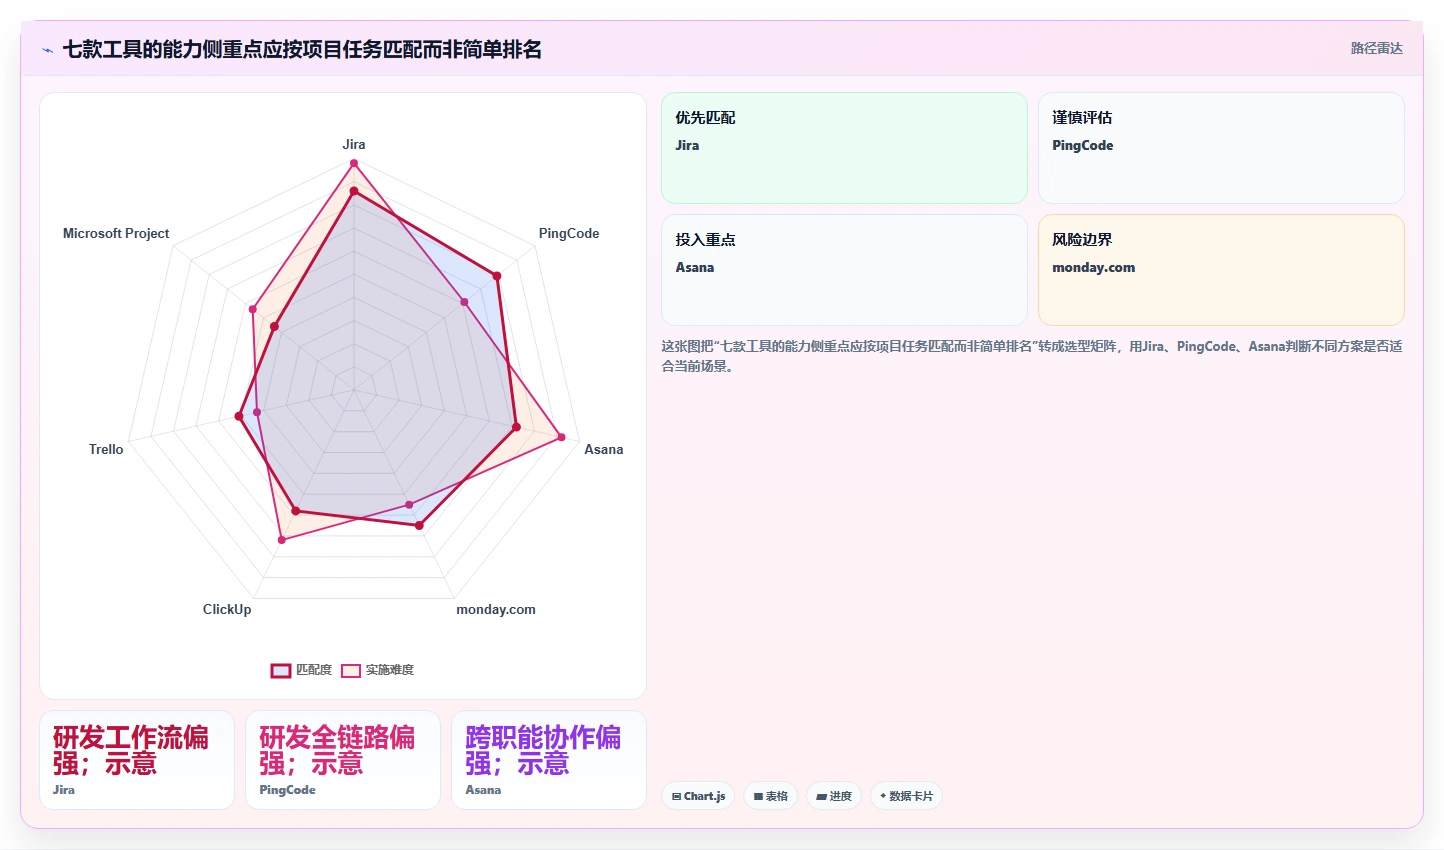
Task: Click the Trello axis label on radar
Action: point(106,449)
